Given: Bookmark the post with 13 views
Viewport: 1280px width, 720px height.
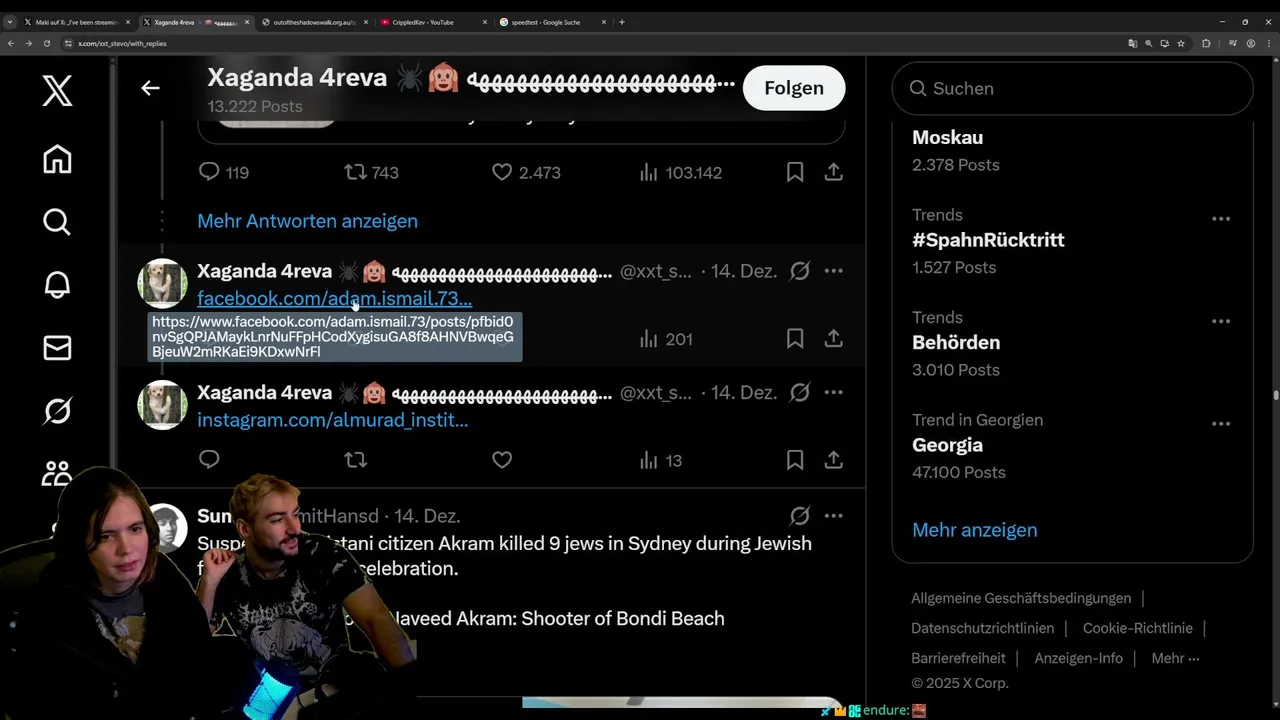Looking at the screenshot, I should point(795,460).
